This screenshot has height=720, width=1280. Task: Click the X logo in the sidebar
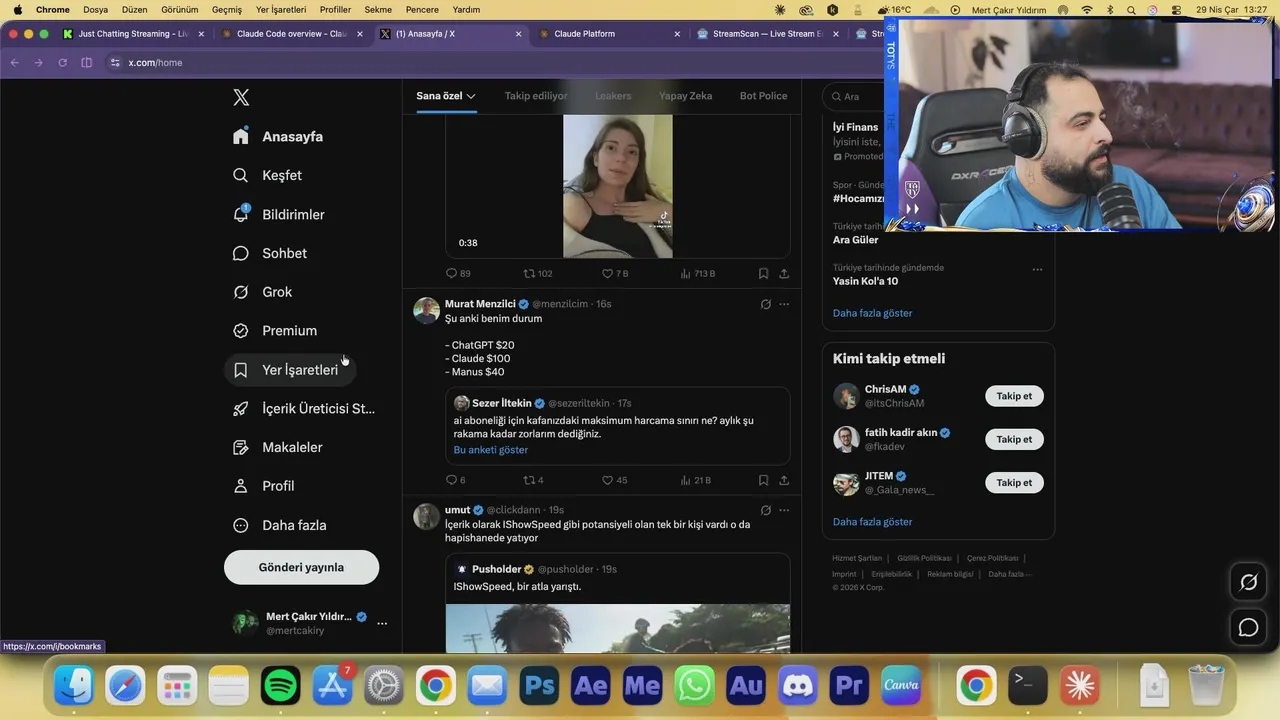[241, 97]
